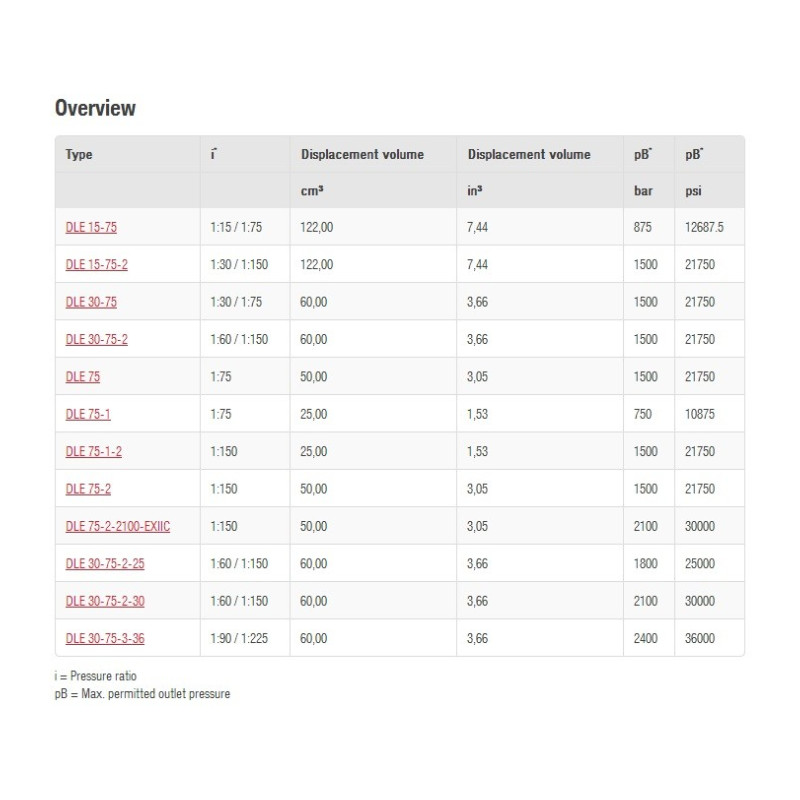Click the pB psi column header

pyautogui.click(x=694, y=154)
